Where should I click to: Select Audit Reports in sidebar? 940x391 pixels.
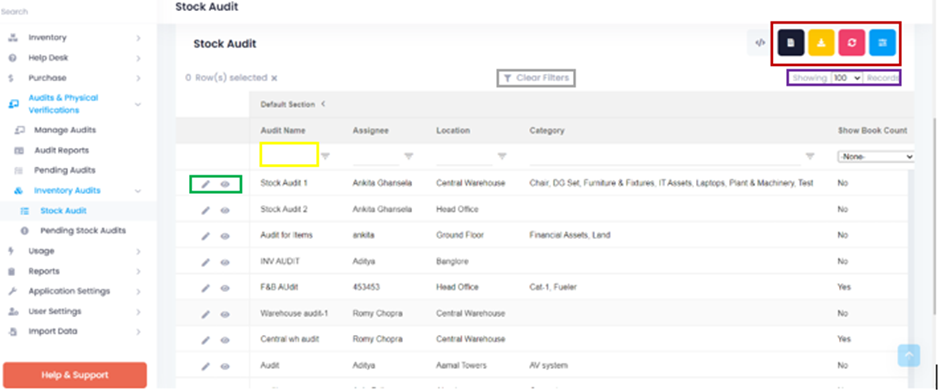[x=61, y=151]
